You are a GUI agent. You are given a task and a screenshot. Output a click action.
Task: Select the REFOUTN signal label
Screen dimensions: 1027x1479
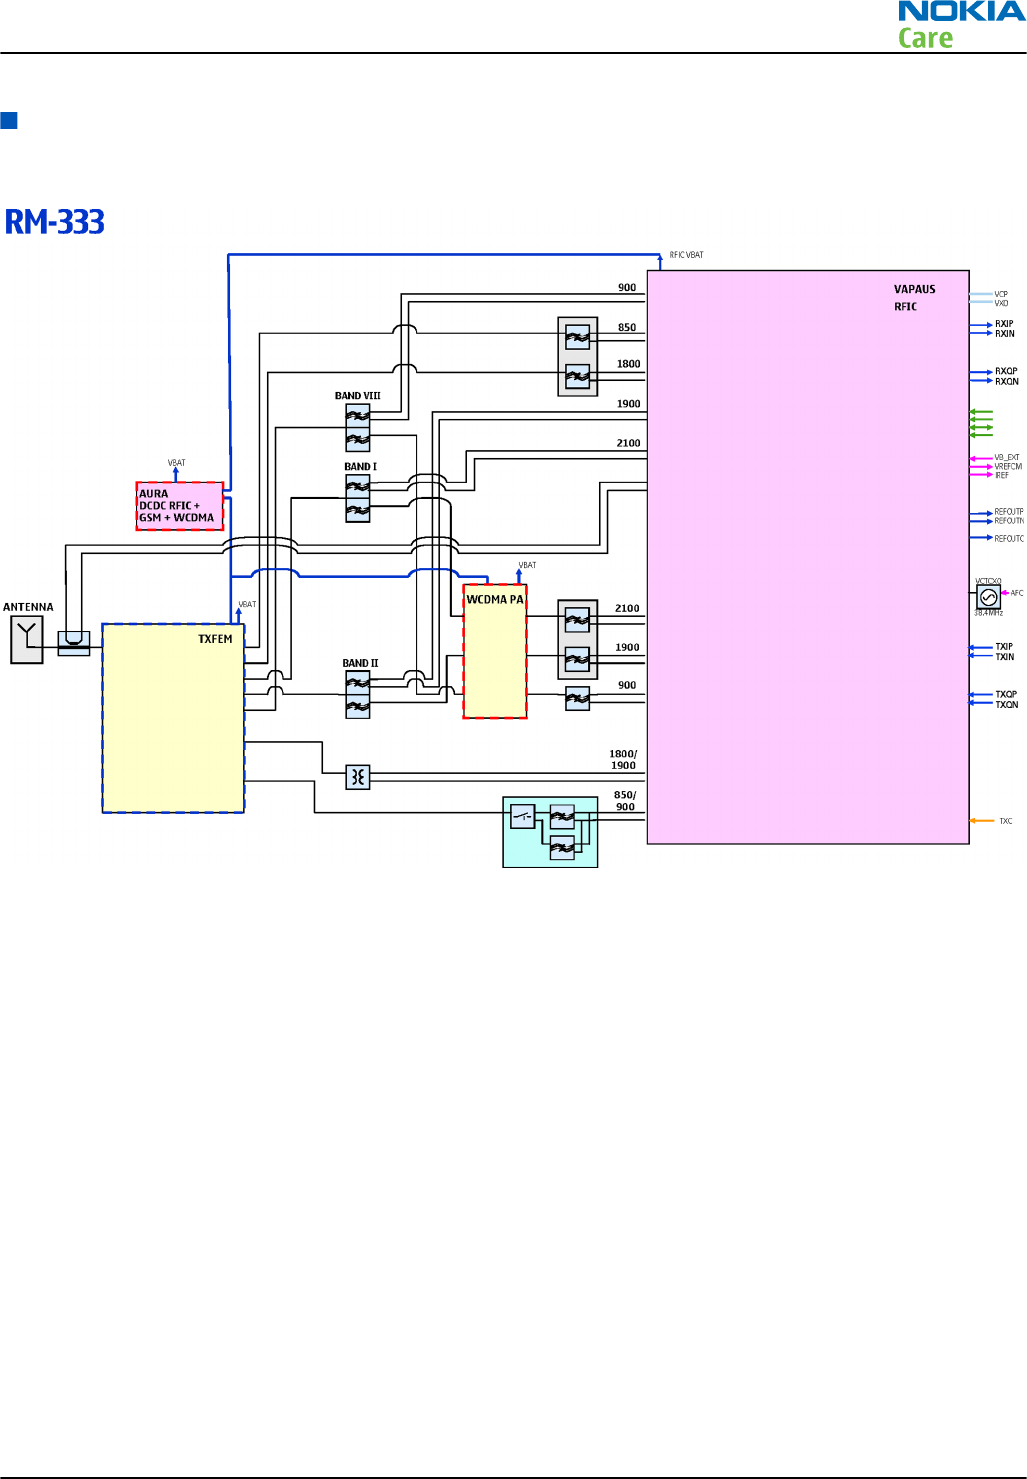(x=1009, y=521)
